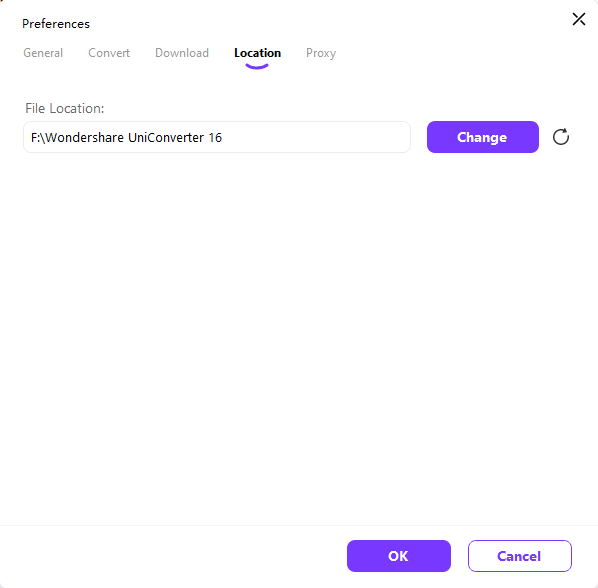598x588 pixels.
Task: Click the 'File Location:' label
Action: tap(64, 108)
